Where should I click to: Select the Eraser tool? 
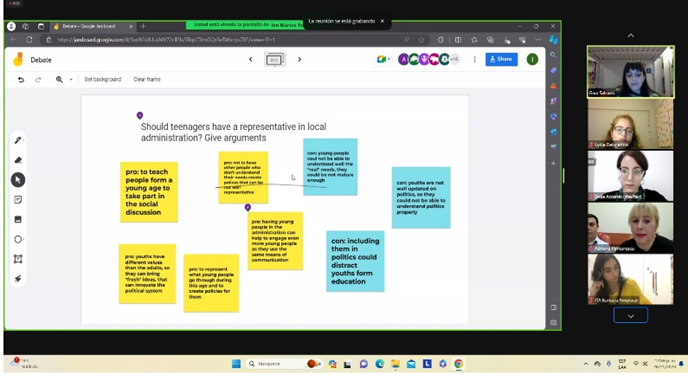(18, 160)
